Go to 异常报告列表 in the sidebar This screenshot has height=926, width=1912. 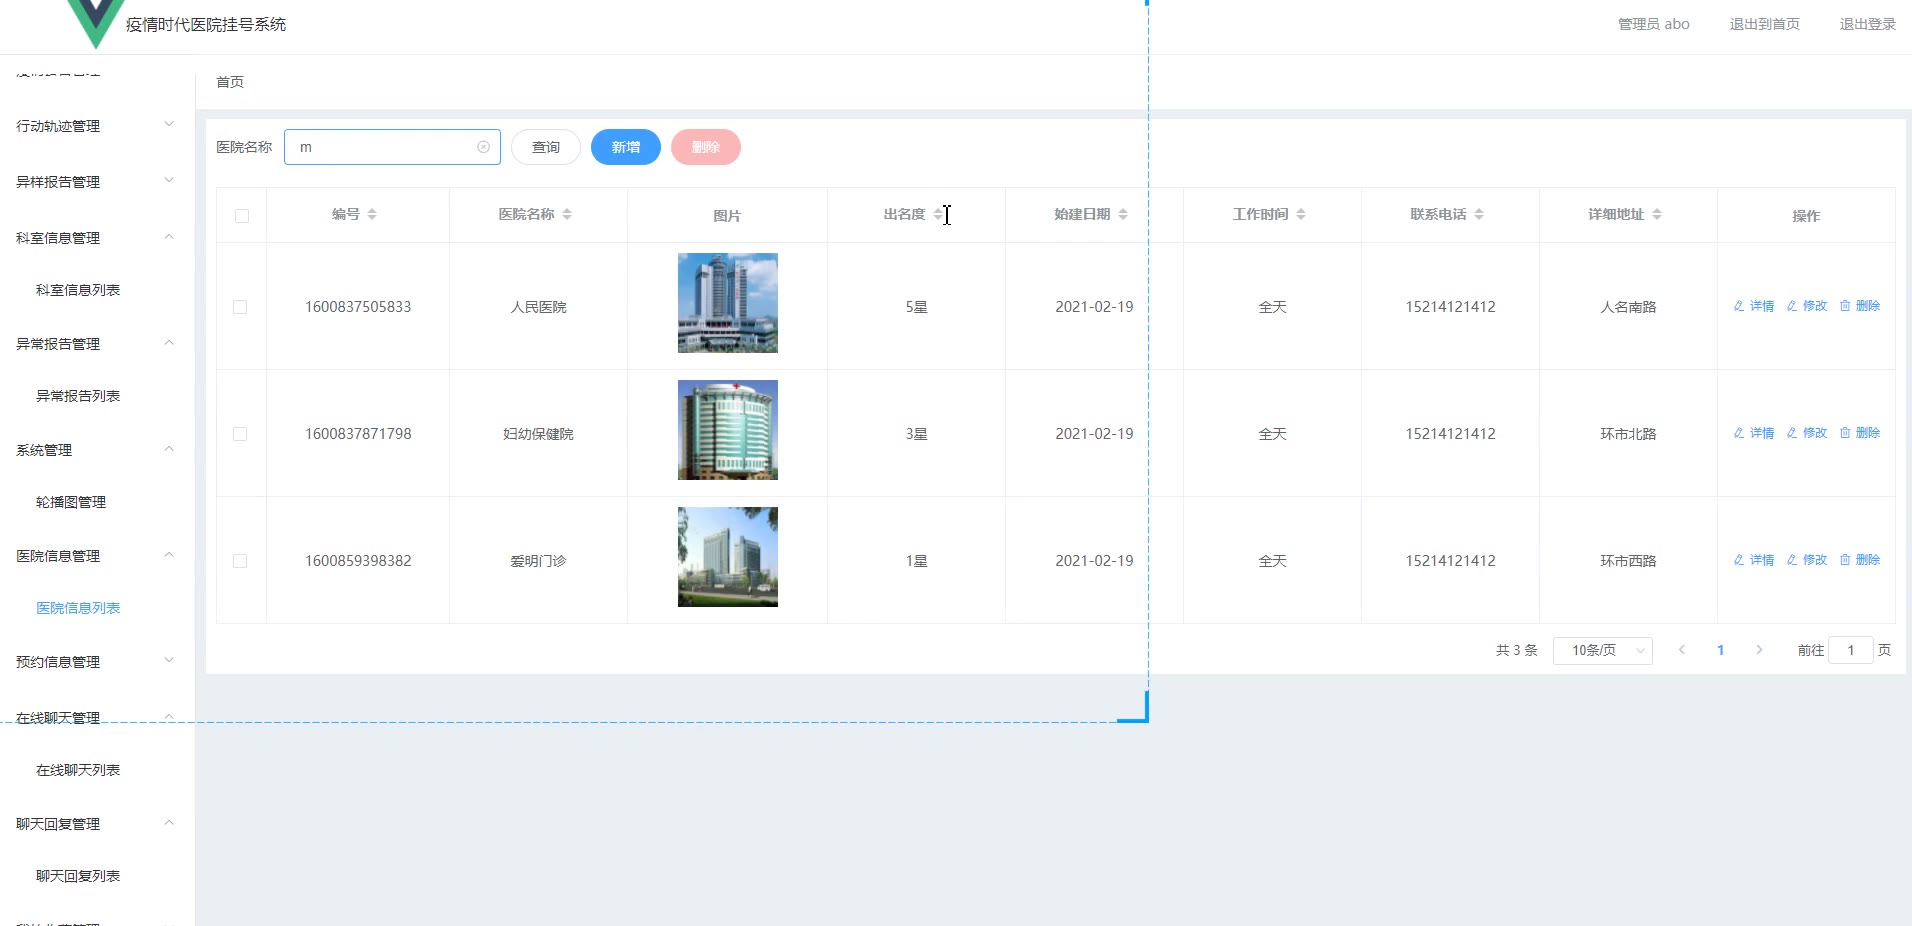[78, 396]
